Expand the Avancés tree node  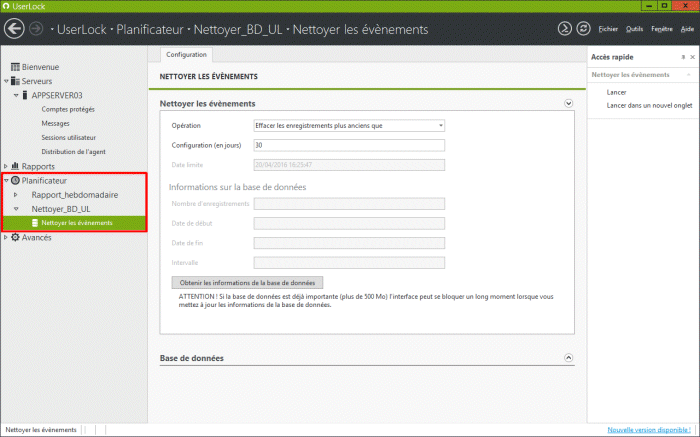pyautogui.click(x=6, y=237)
